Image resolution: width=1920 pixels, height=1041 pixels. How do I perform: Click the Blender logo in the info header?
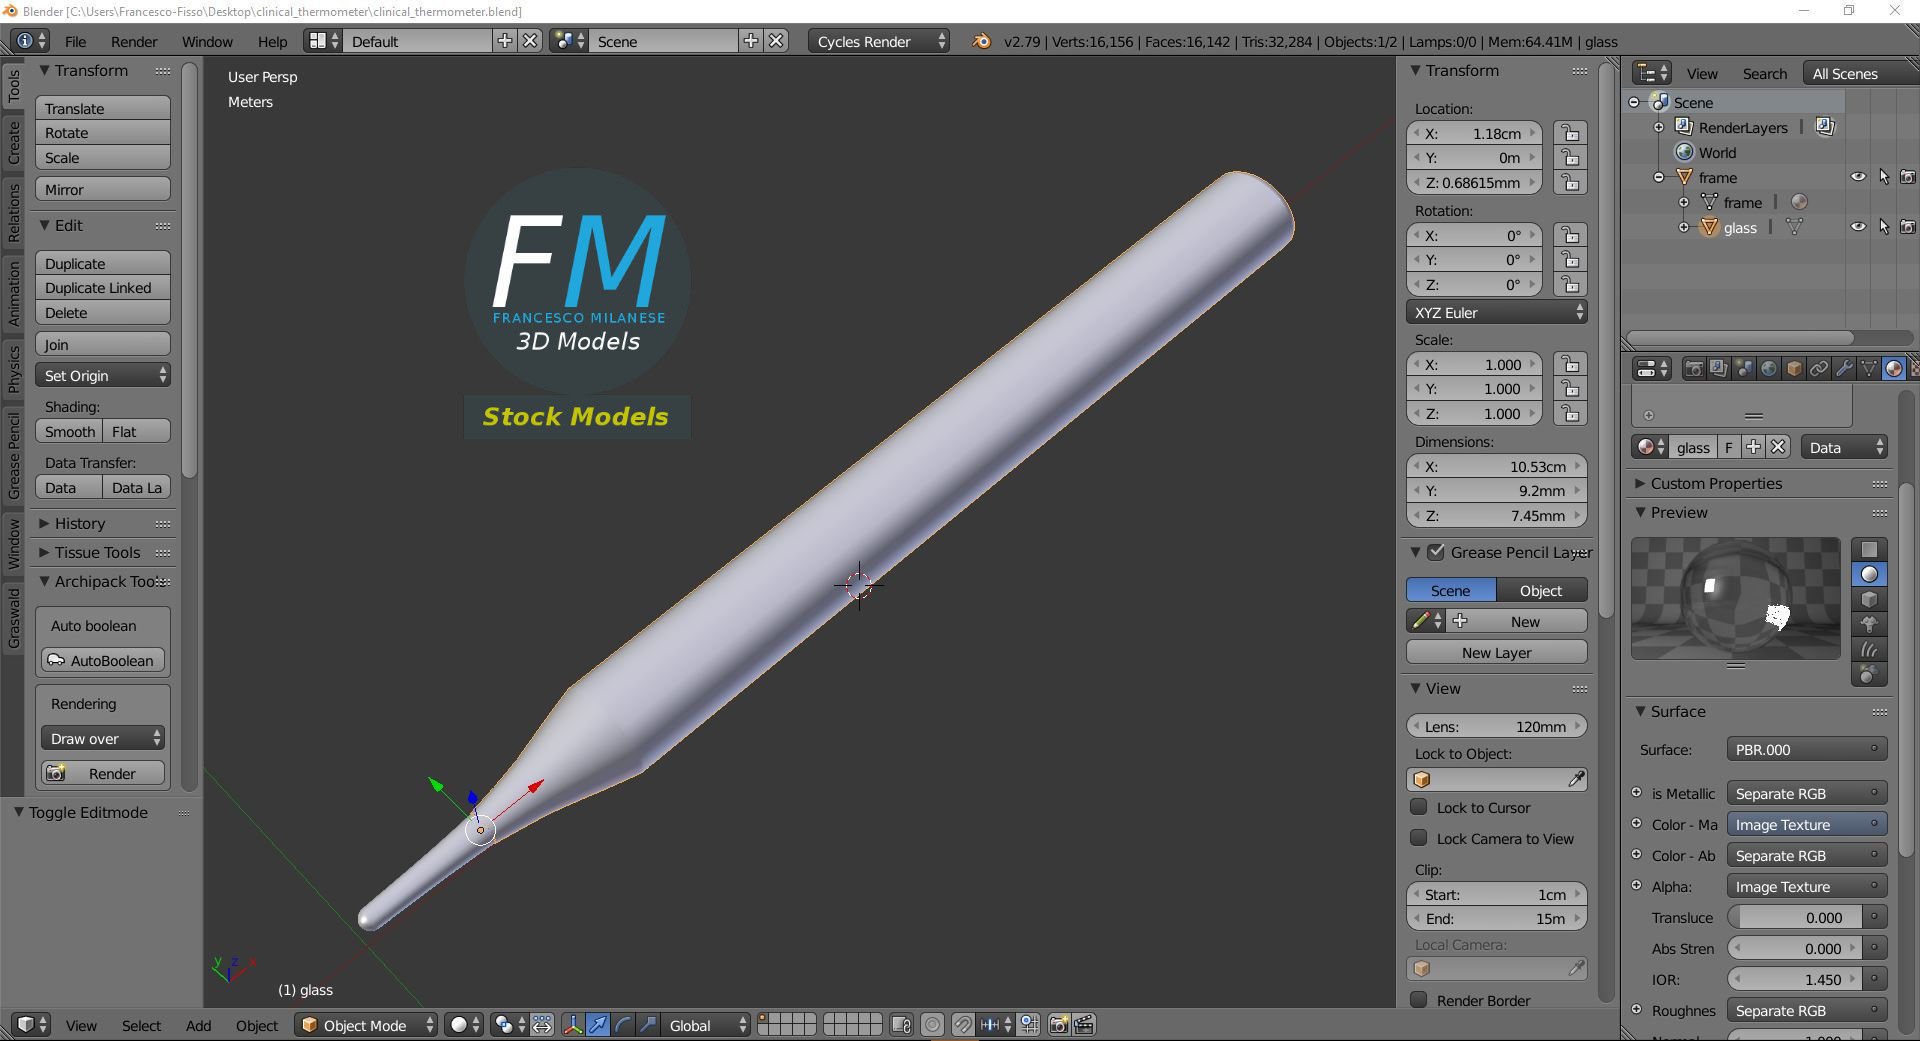[x=981, y=41]
